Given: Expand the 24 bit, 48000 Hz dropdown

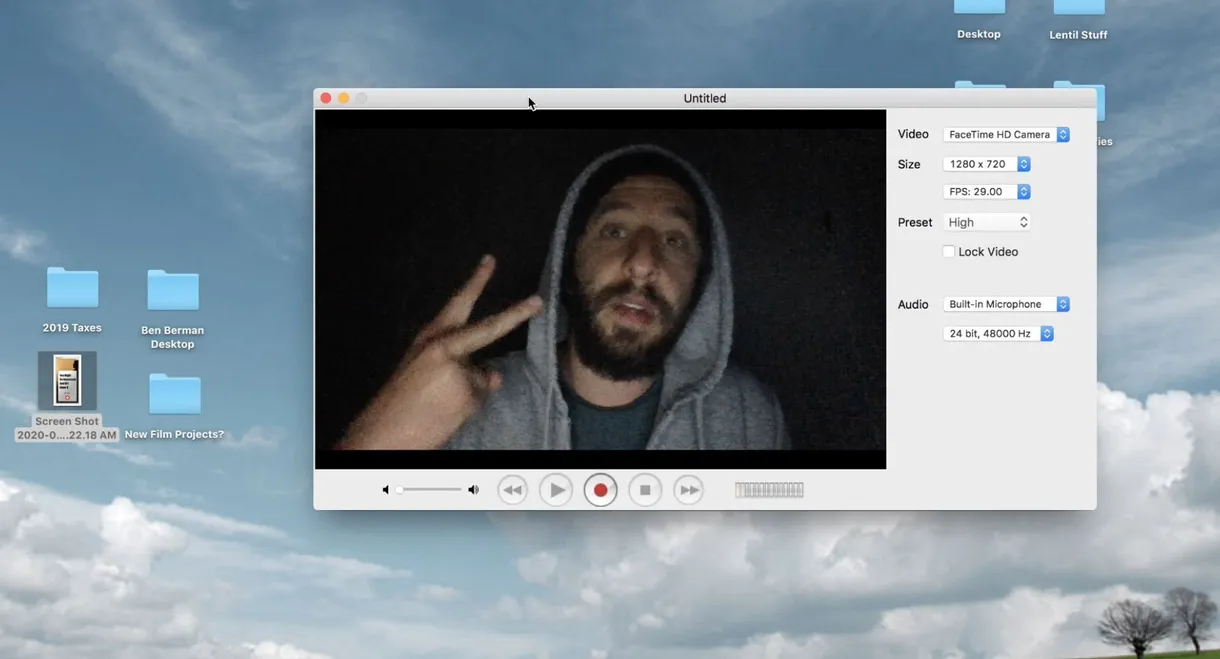Looking at the screenshot, I should (998, 334).
